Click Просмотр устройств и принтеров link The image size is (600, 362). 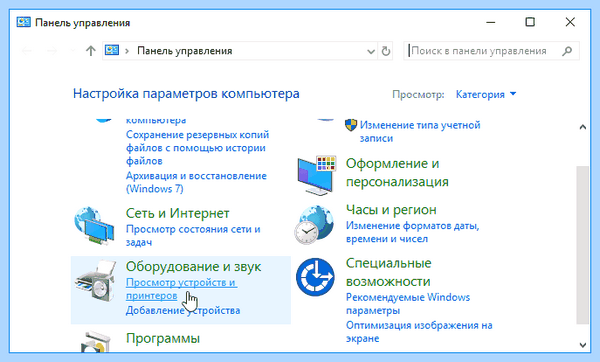click(181, 289)
